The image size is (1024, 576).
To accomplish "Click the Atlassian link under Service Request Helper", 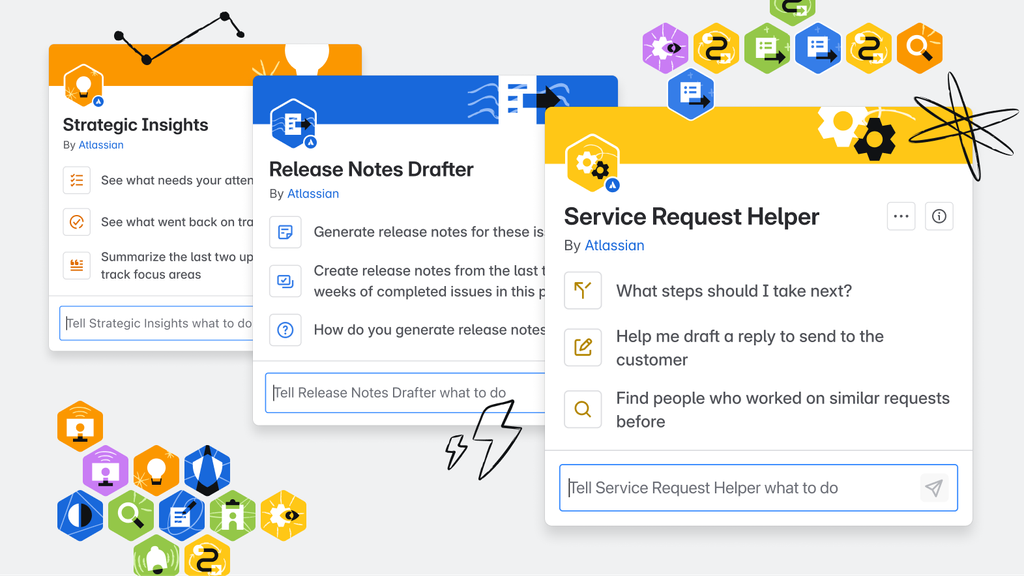I will [x=614, y=245].
